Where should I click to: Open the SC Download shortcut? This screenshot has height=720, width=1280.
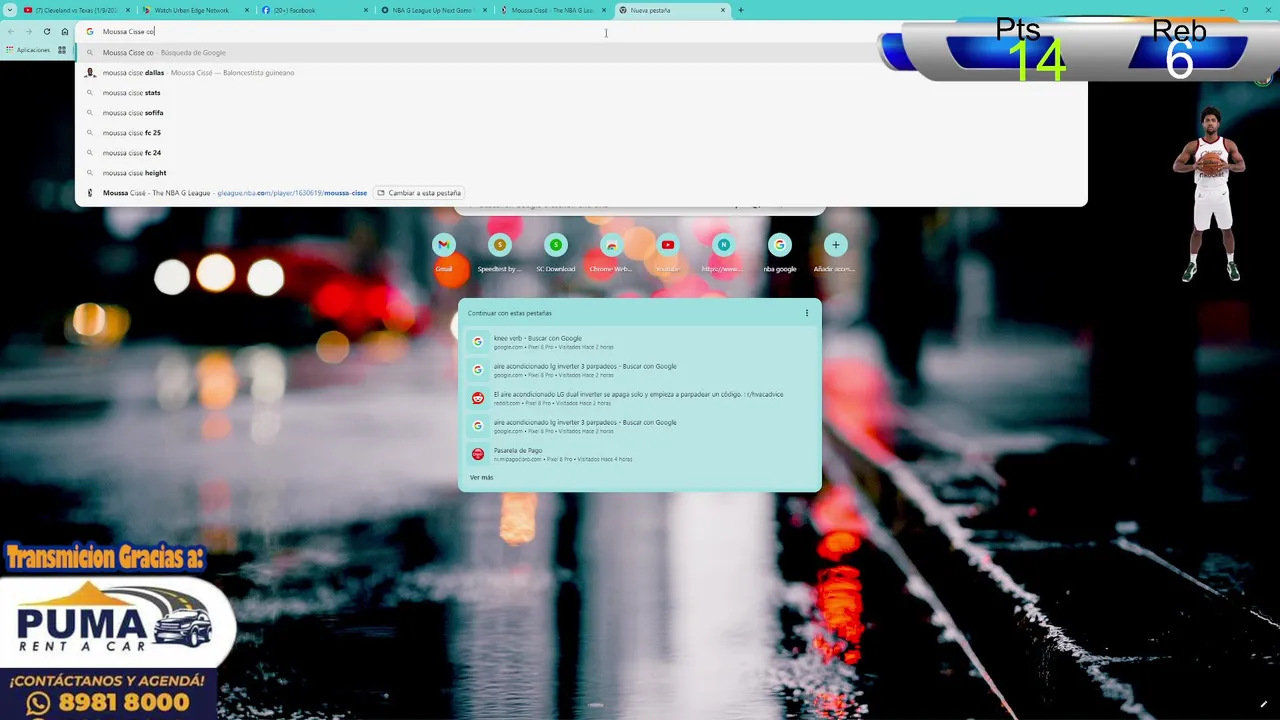(555, 253)
